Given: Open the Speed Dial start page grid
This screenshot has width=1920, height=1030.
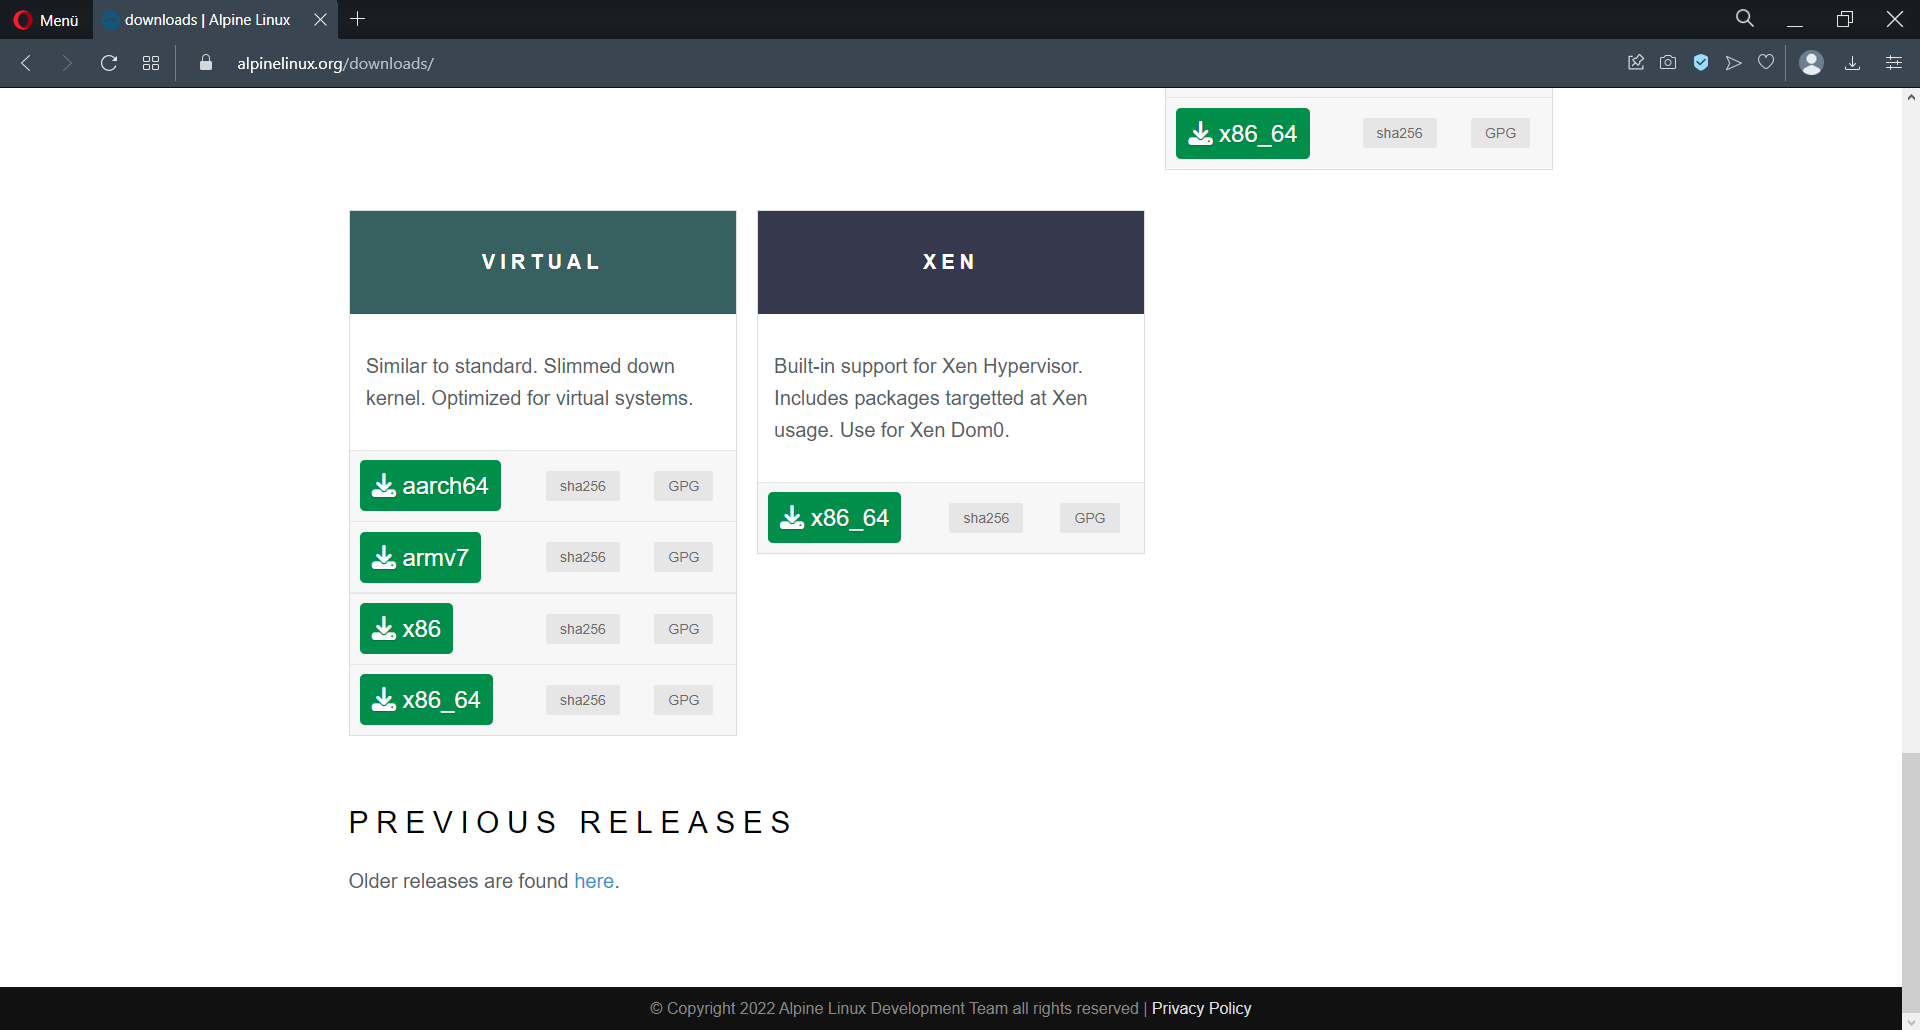Looking at the screenshot, I should point(151,63).
